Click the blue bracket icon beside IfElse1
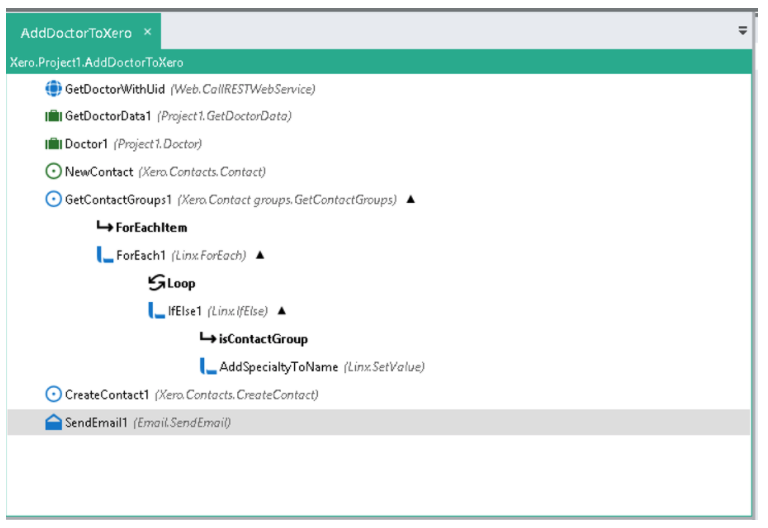768x528 pixels. 156,311
